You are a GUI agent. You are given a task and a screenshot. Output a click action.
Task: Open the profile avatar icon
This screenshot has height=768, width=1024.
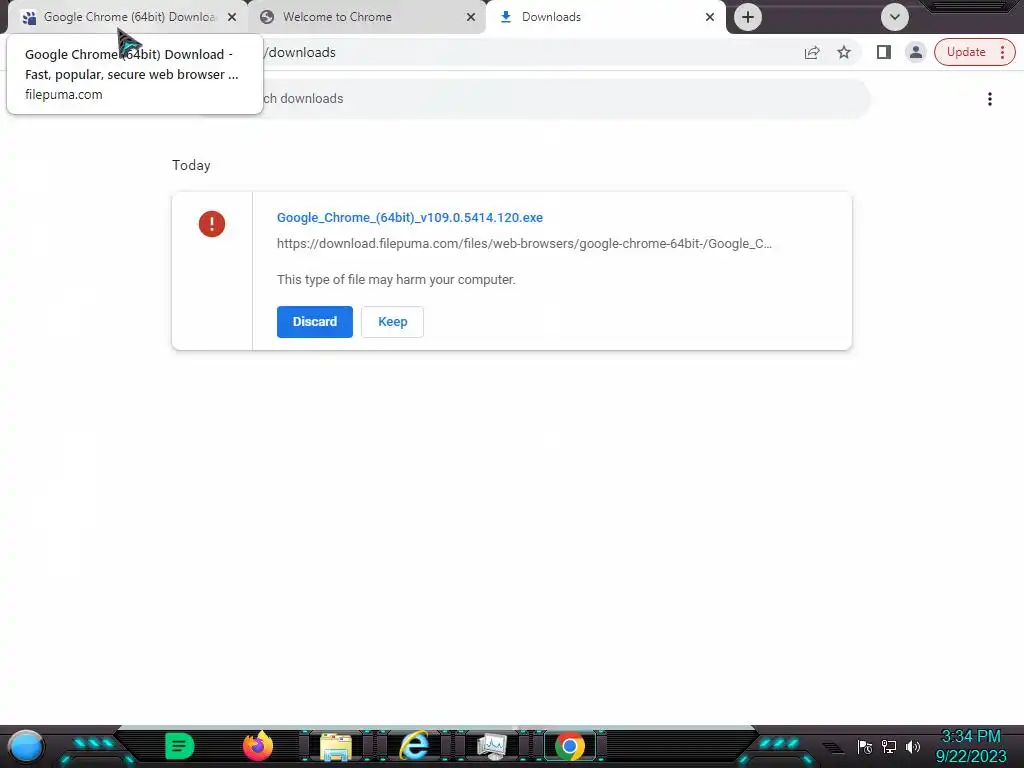916,52
